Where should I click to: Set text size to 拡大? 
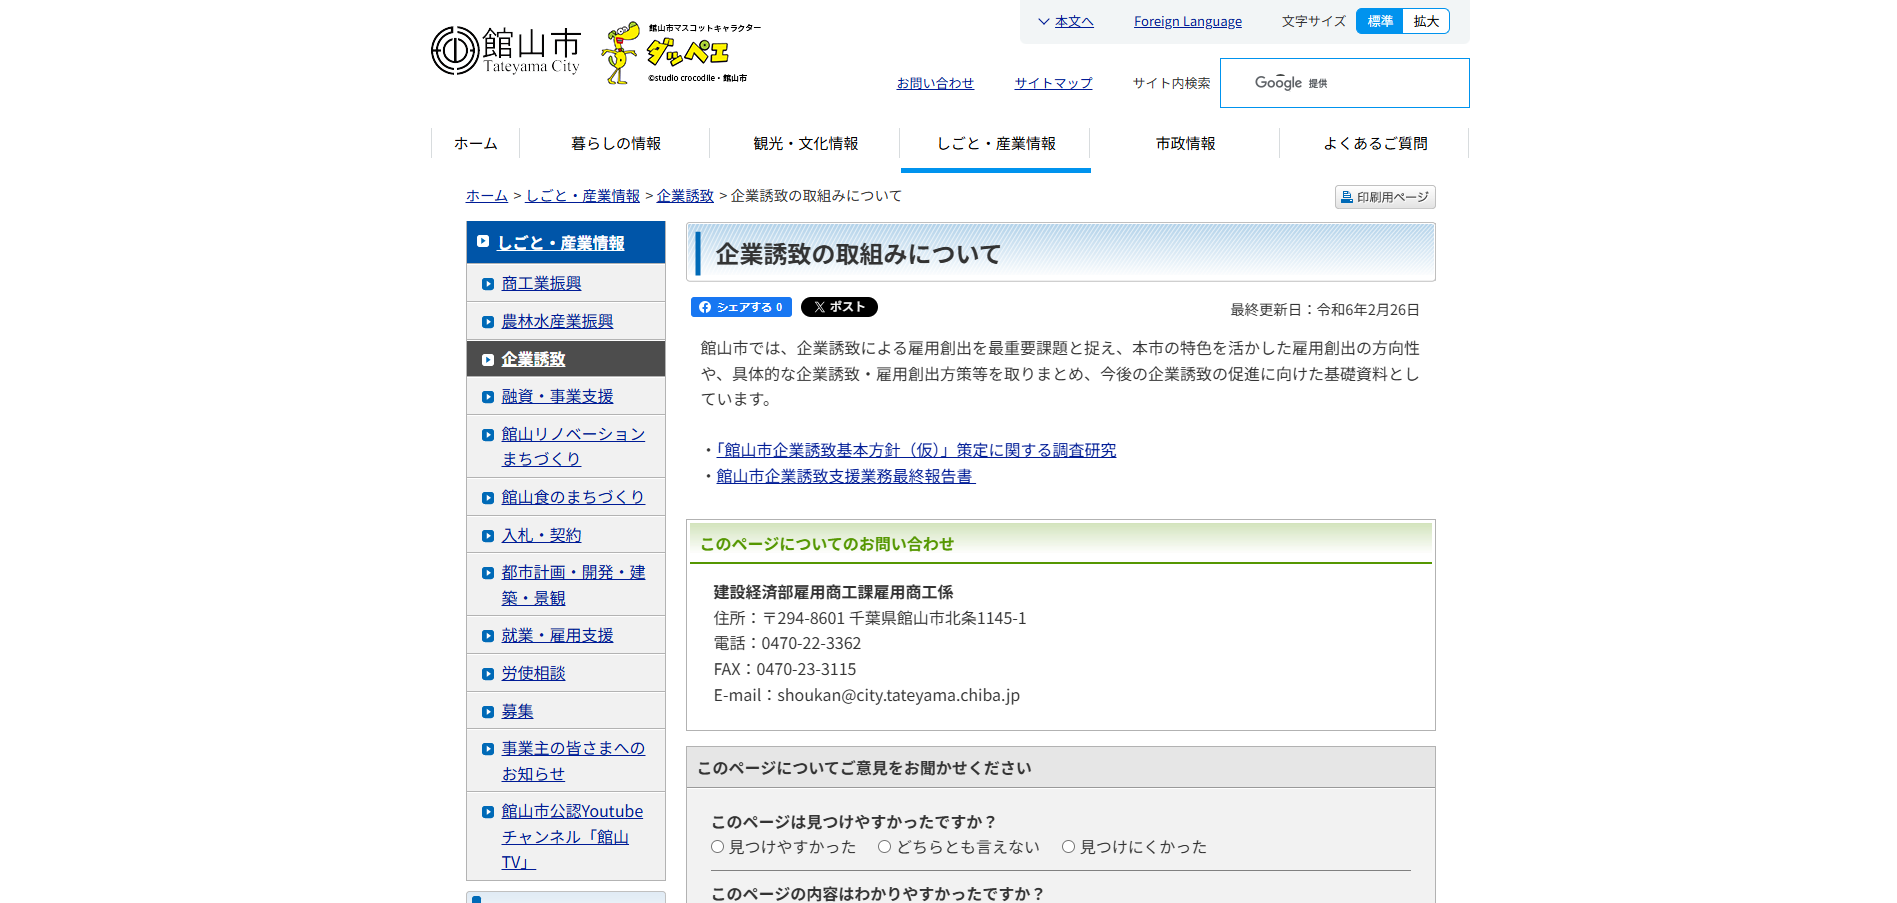1426,21
